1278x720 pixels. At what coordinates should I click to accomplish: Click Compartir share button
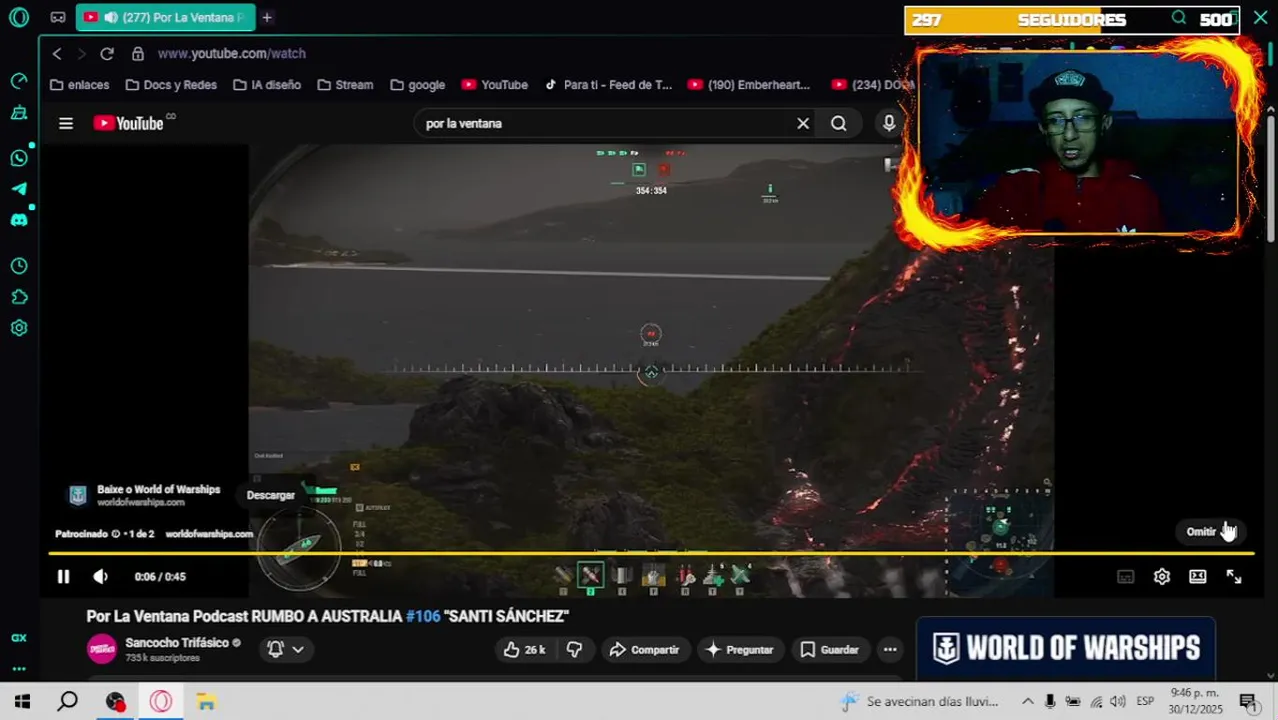[x=645, y=650]
